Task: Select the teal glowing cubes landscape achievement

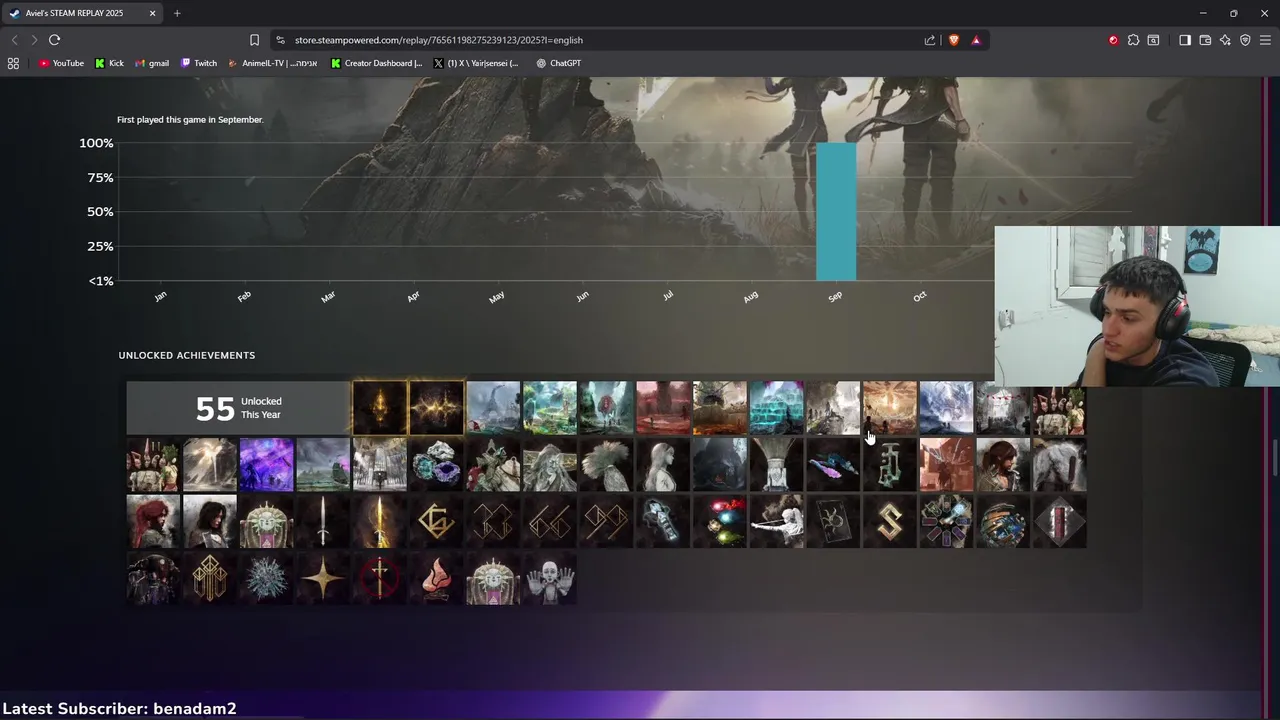Action: pyautogui.click(x=777, y=408)
